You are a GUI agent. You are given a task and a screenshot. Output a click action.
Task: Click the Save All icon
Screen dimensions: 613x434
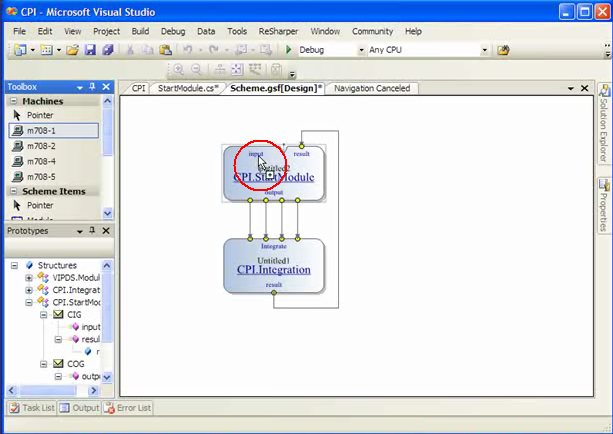click(x=108, y=50)
